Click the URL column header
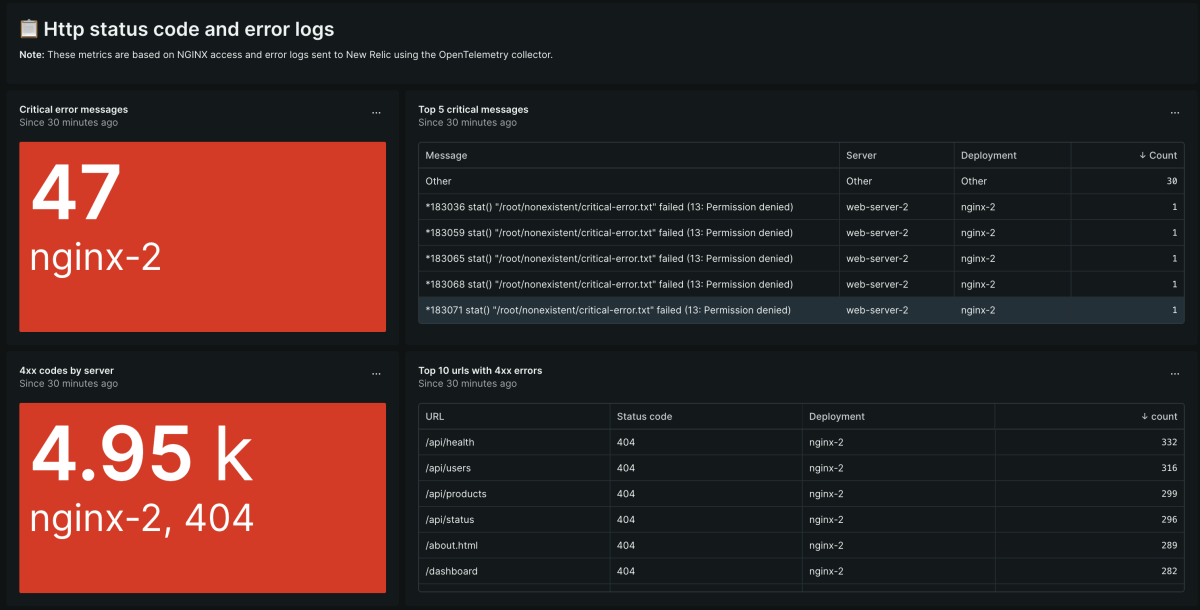This screenshot has width=1200, height=610. tap(435, 416)
